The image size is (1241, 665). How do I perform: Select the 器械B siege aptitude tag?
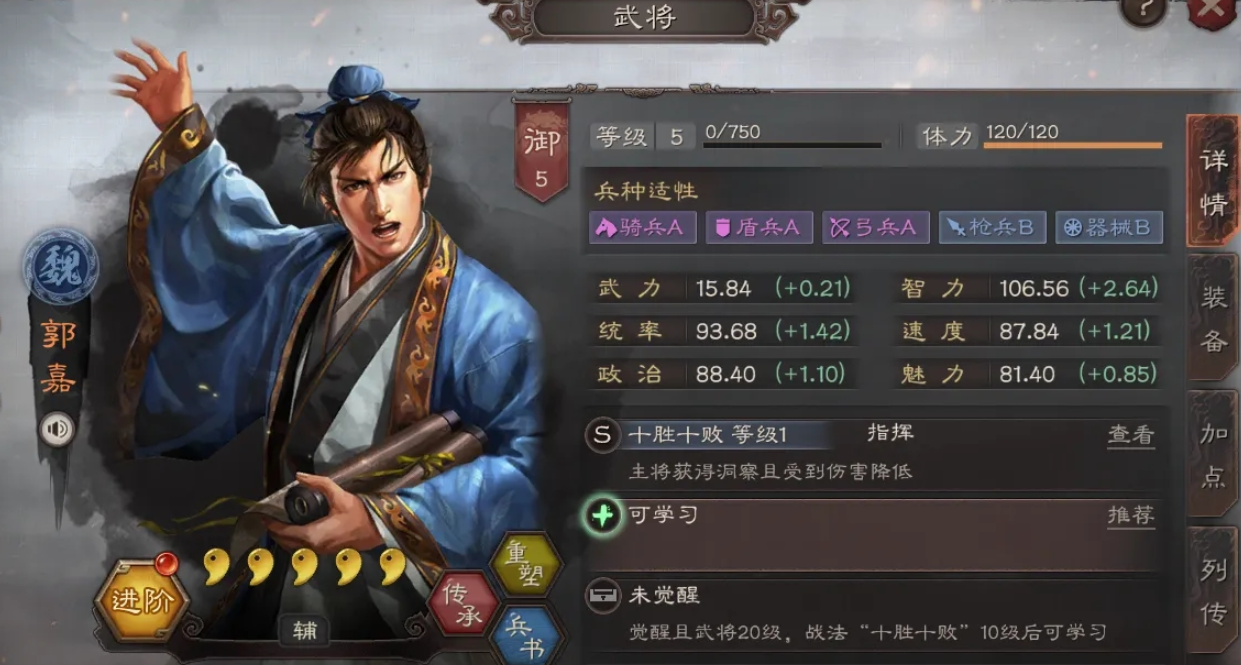[x=1109, y=228]
